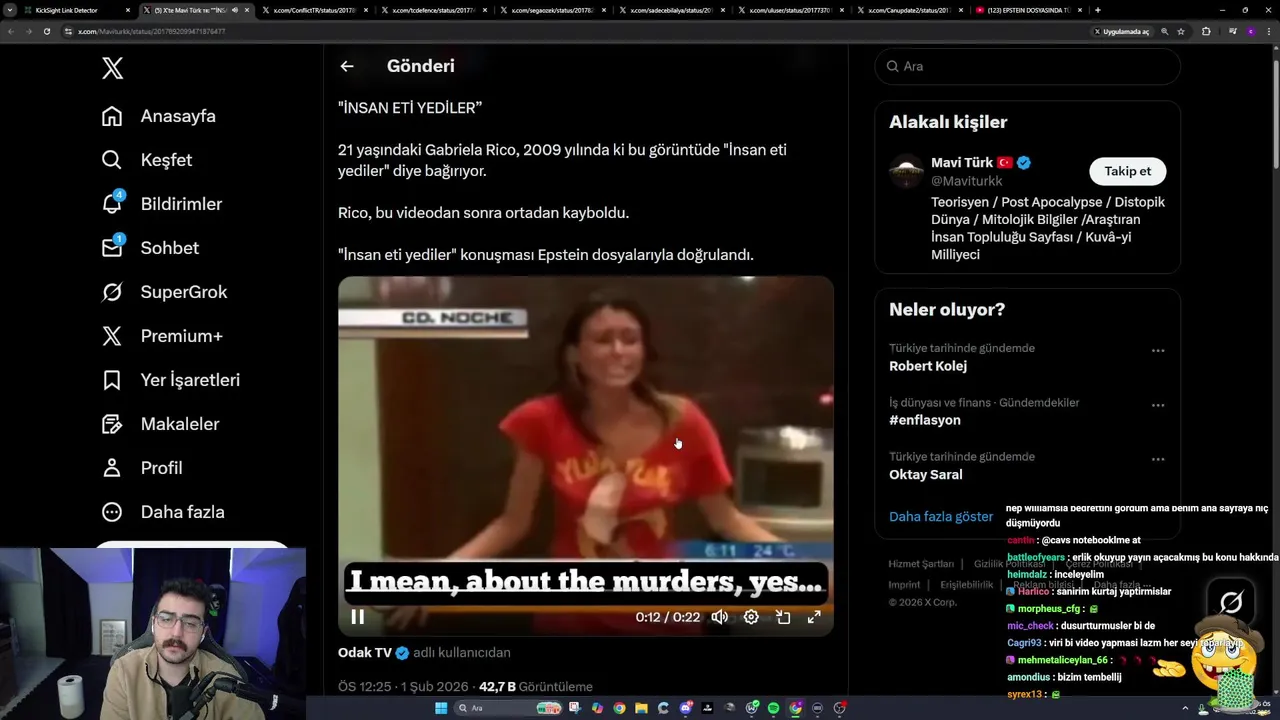Open Spotify from the taskbar
The image size is (1280, 720).
(x=773, y=708)
